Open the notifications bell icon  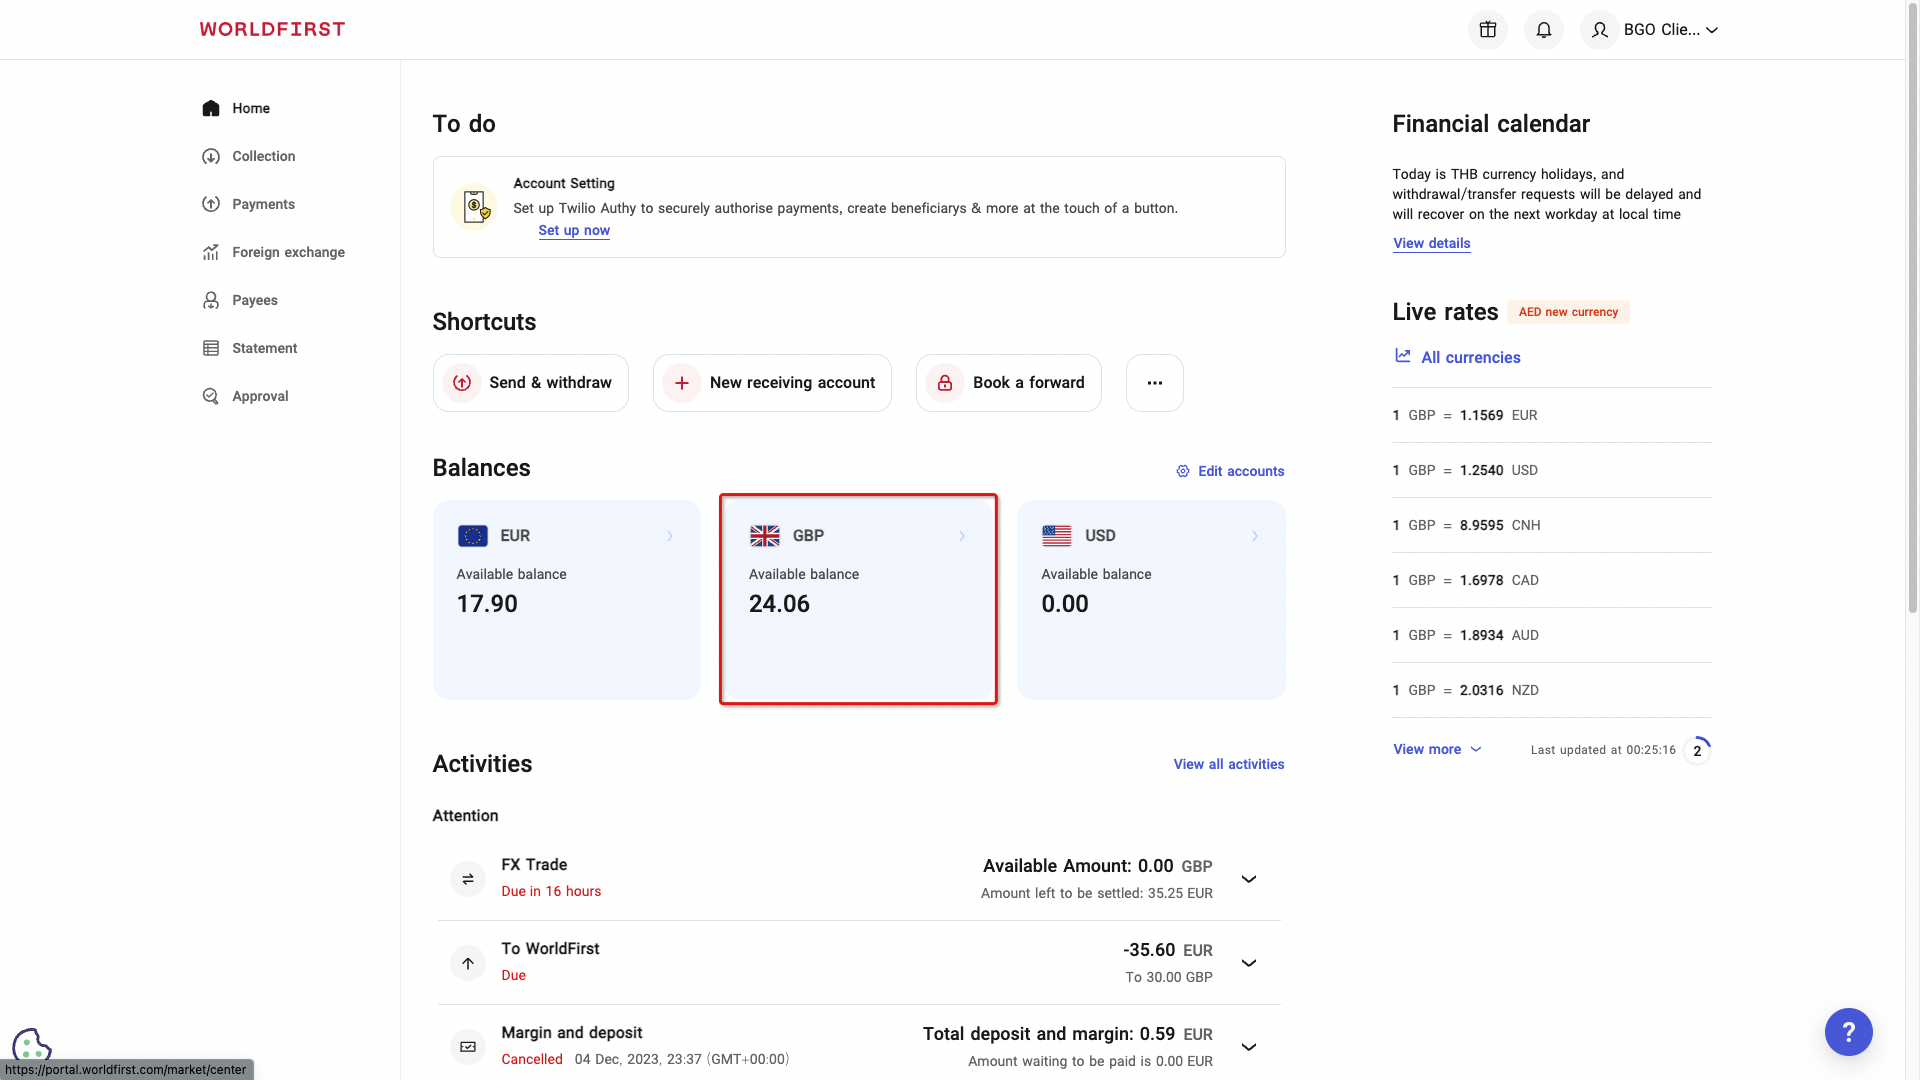click(x=1543, y=30)
